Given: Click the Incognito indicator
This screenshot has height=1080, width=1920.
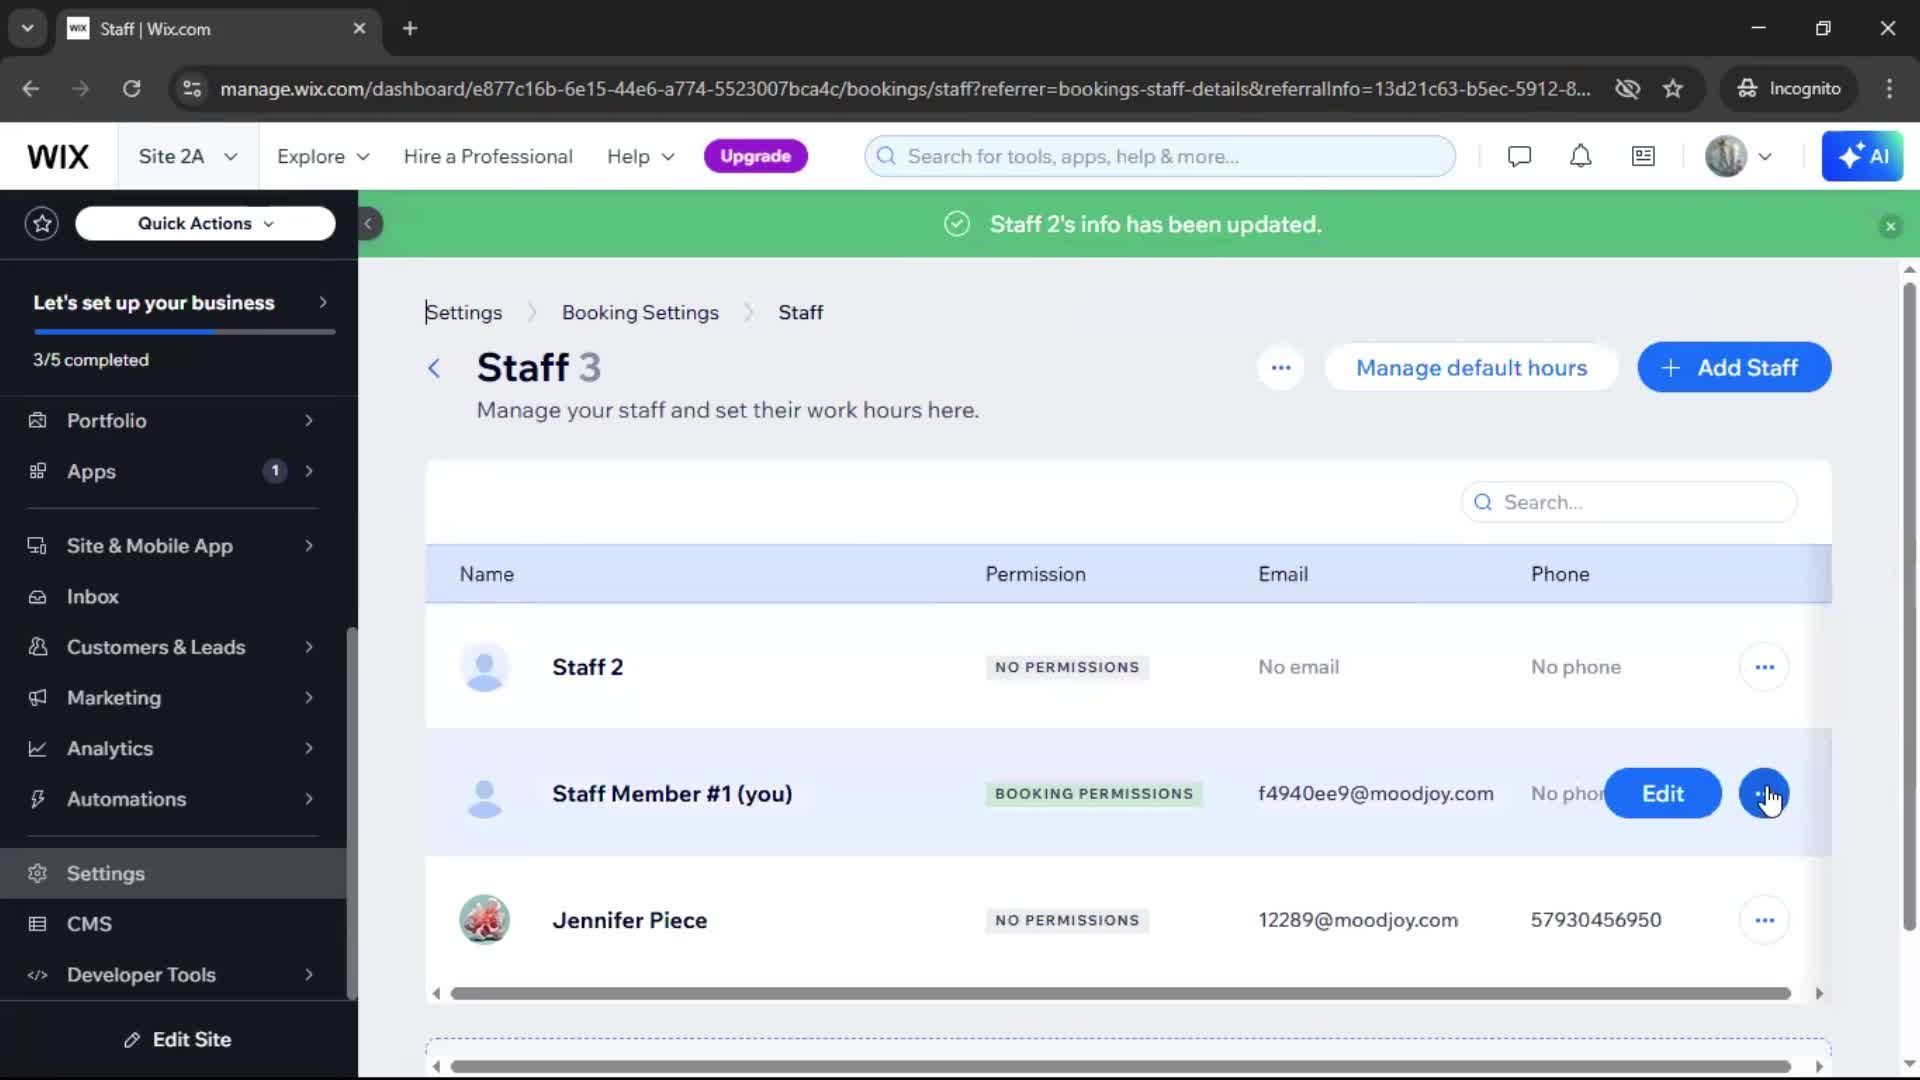Looking at the screenshot, I should tap(1790, 89).
